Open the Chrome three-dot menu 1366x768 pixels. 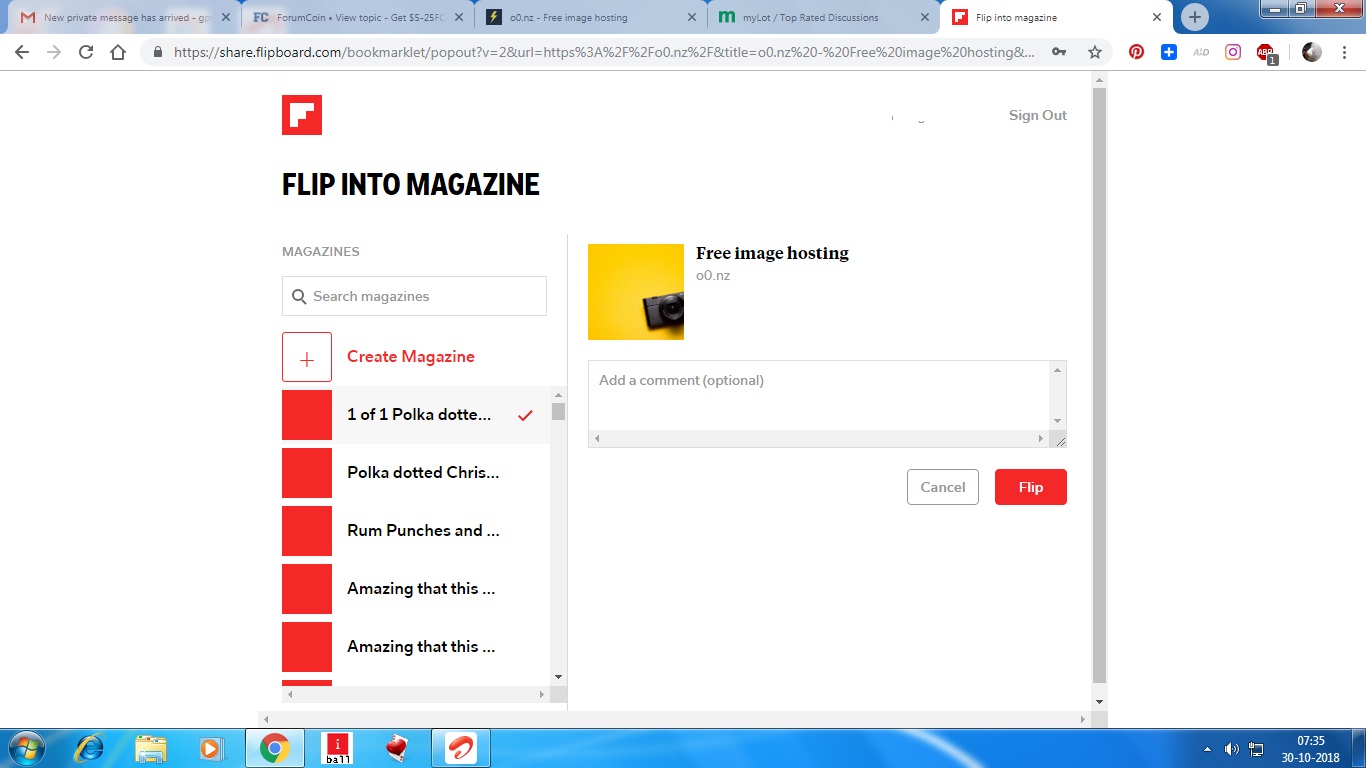point(1344,51)
